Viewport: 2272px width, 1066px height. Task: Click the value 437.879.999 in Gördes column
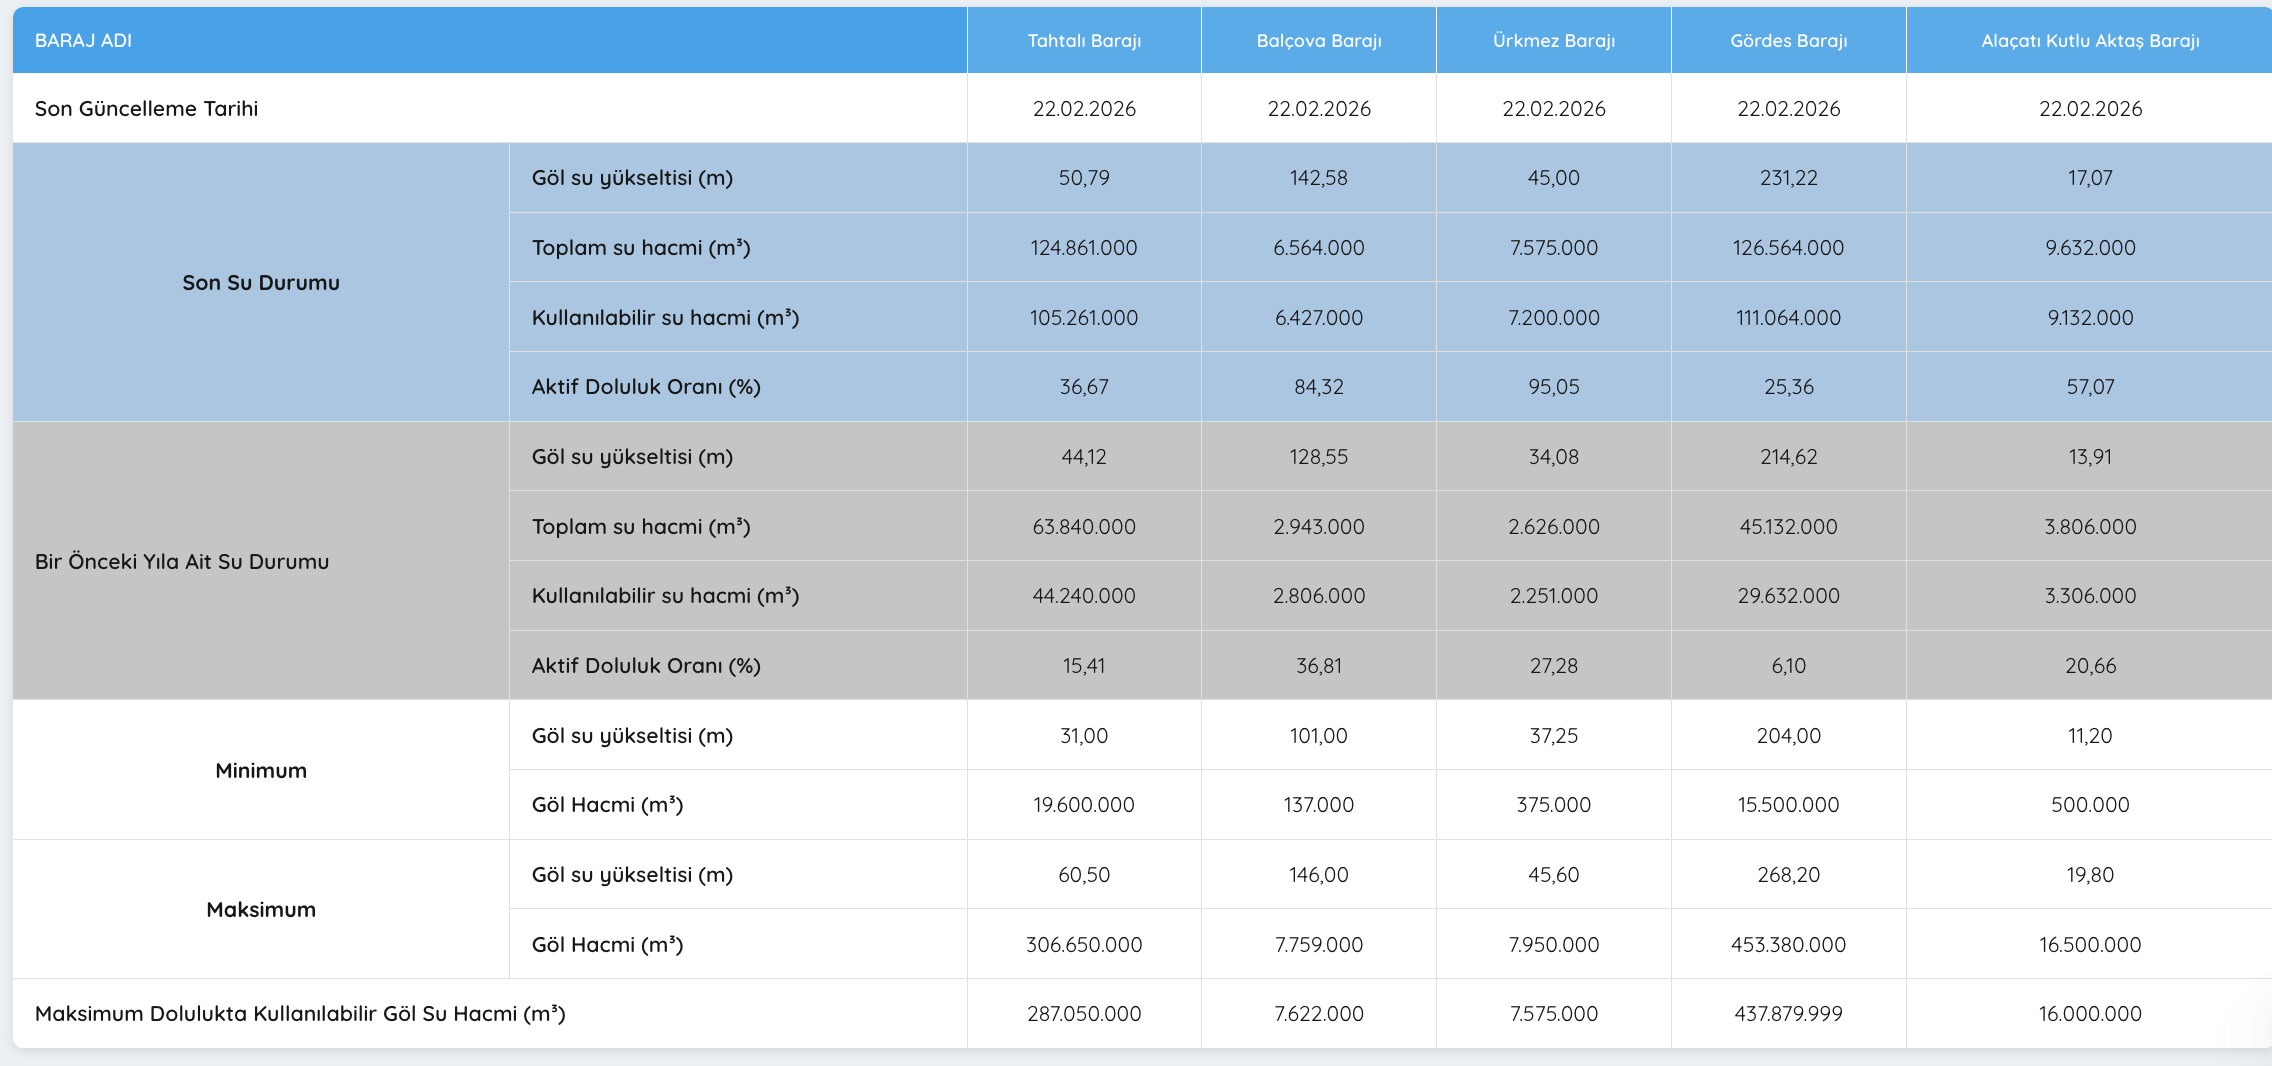[1788, 1014]
